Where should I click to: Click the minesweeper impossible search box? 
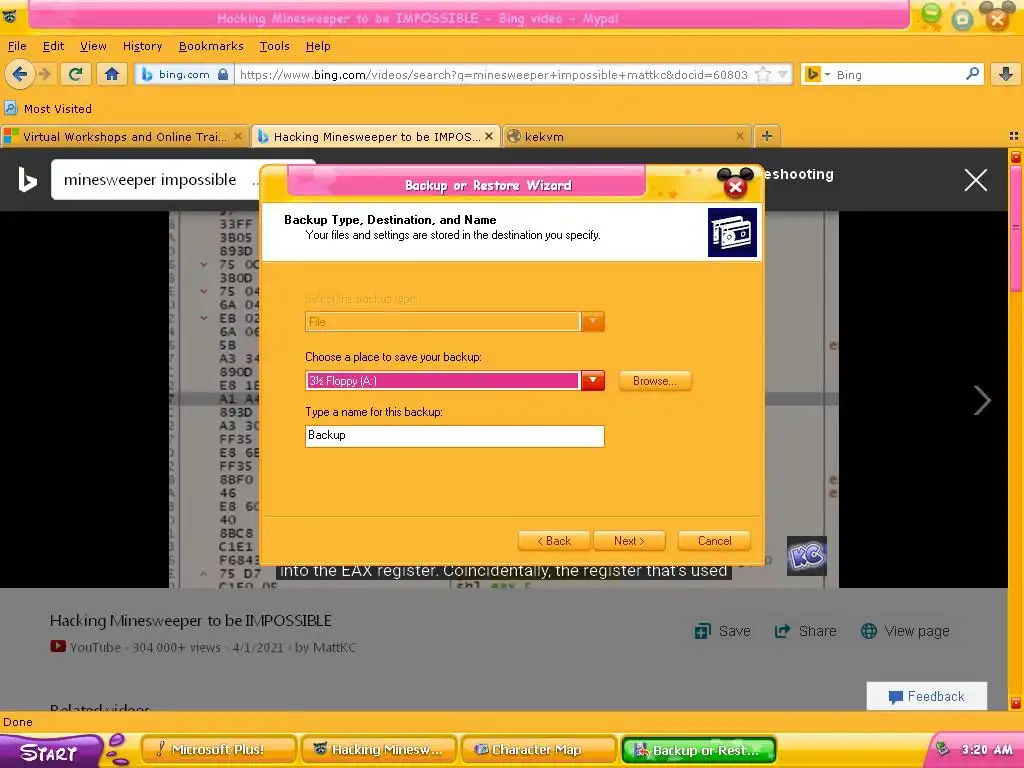coord(155,180)
